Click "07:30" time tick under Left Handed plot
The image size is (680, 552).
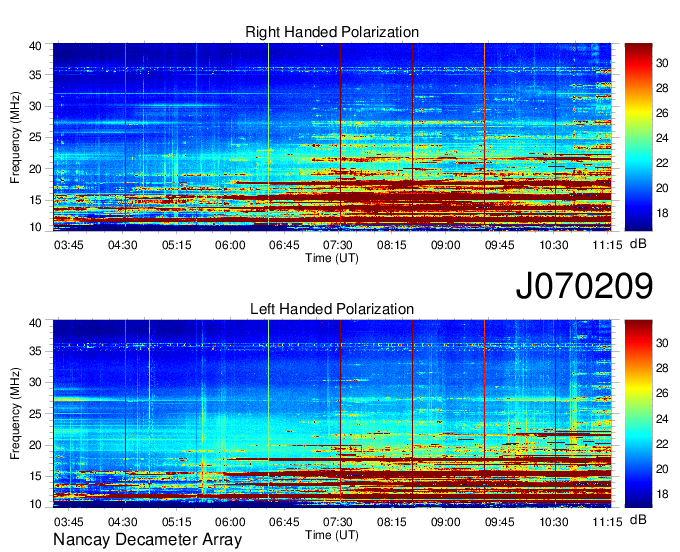338,522
